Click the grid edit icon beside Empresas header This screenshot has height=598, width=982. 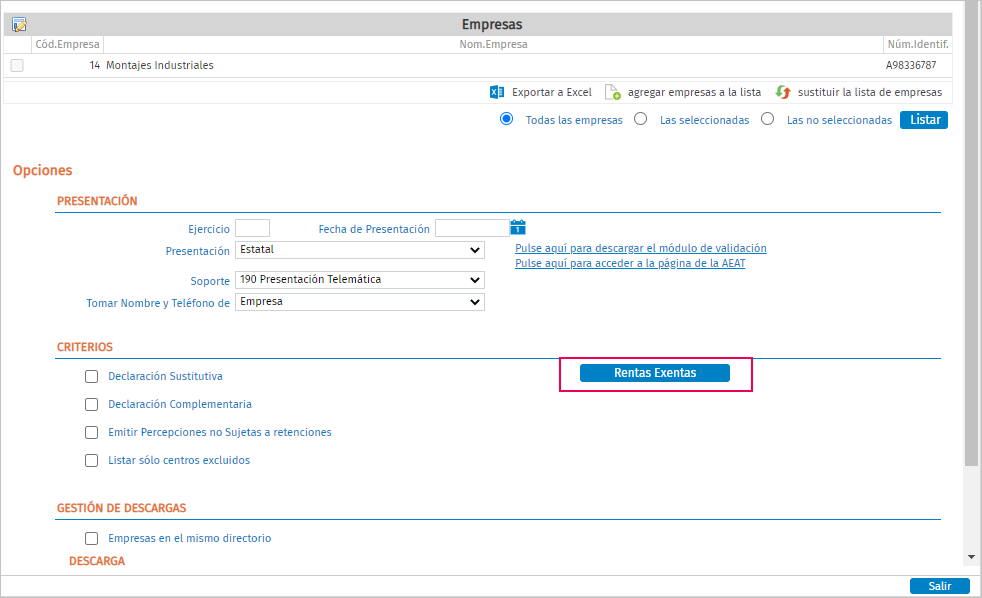tap(19, 25)
